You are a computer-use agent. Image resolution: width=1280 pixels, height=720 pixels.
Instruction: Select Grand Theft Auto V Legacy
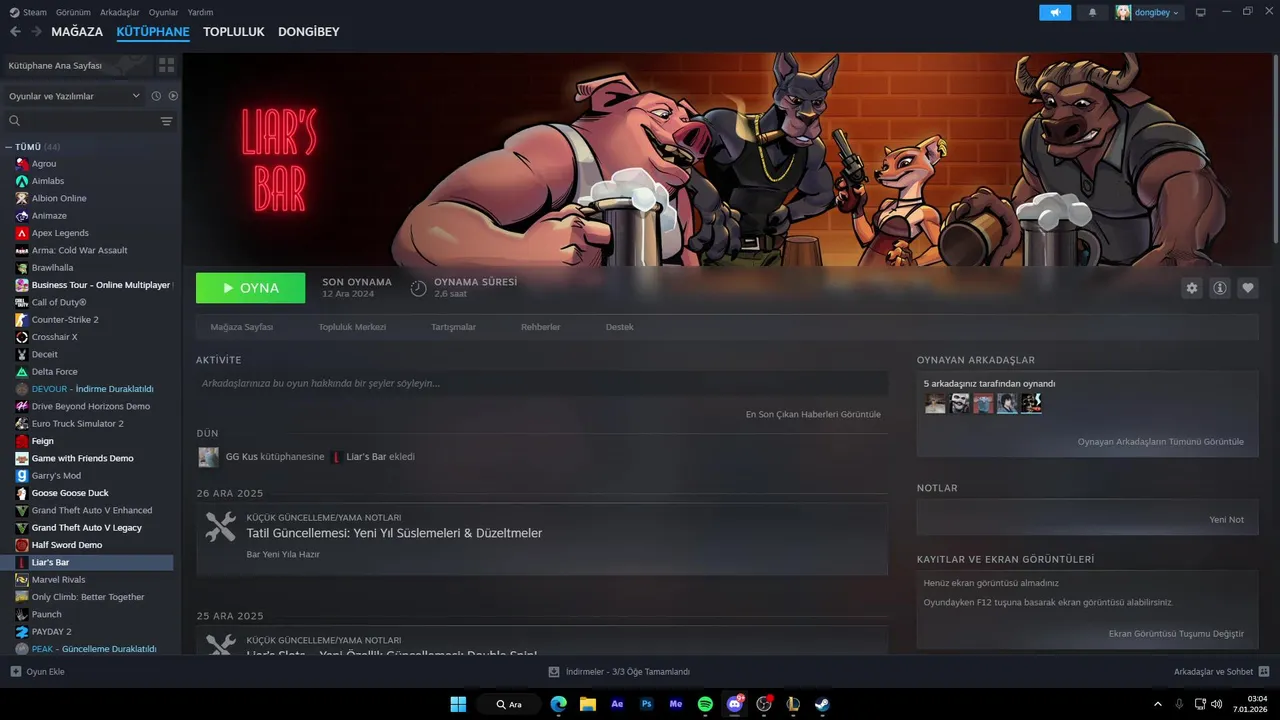[x=87, y=528]
